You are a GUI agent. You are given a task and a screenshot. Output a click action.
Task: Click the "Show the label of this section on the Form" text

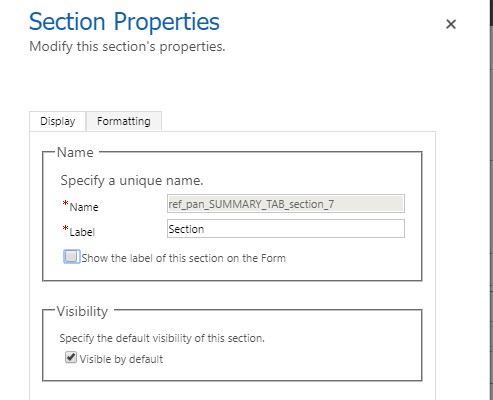(184, 258)
